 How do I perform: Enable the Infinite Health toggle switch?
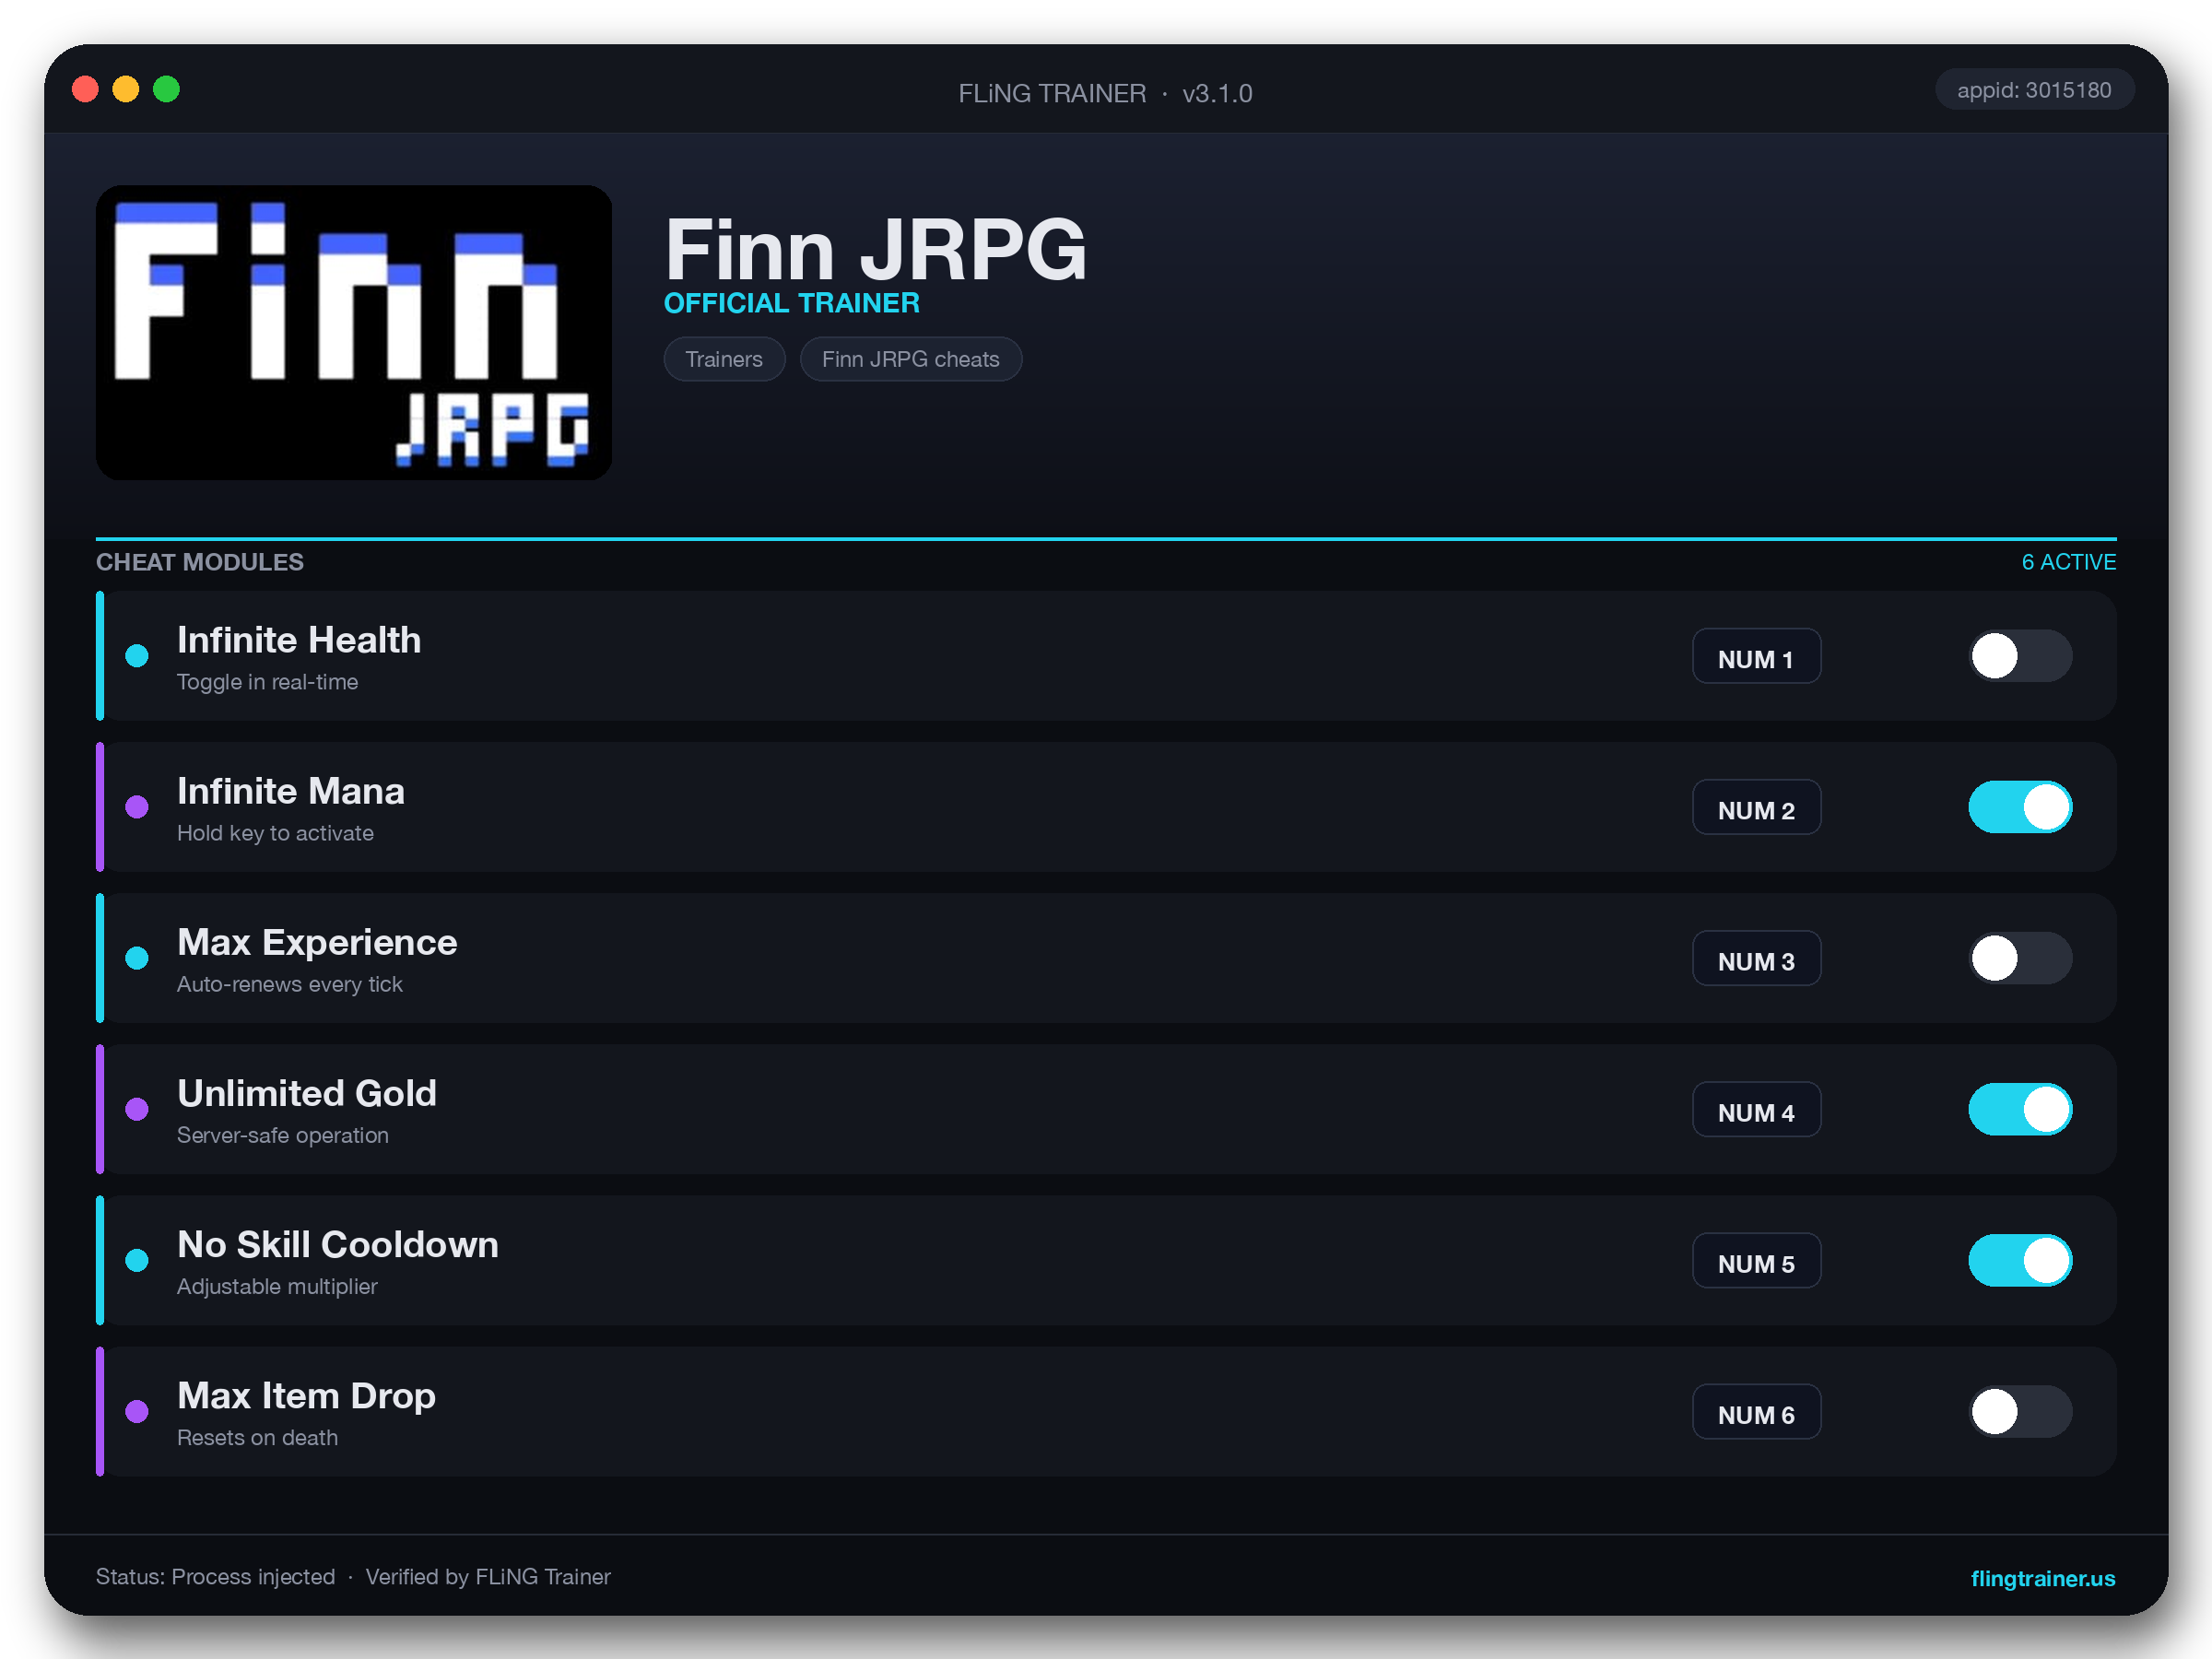pyautogui.click(x=2020, y=656)
